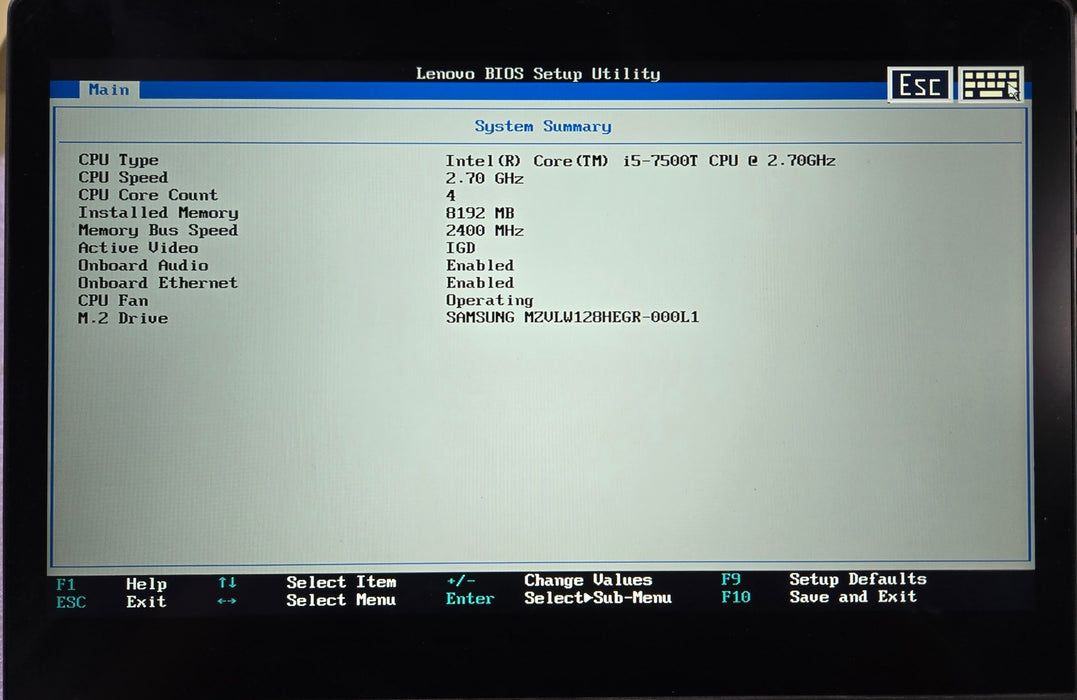Click Enabled value for Onboard Audio
This screenshot has height=700, width=1077.
pyautogui.click(x=479, y=265)
